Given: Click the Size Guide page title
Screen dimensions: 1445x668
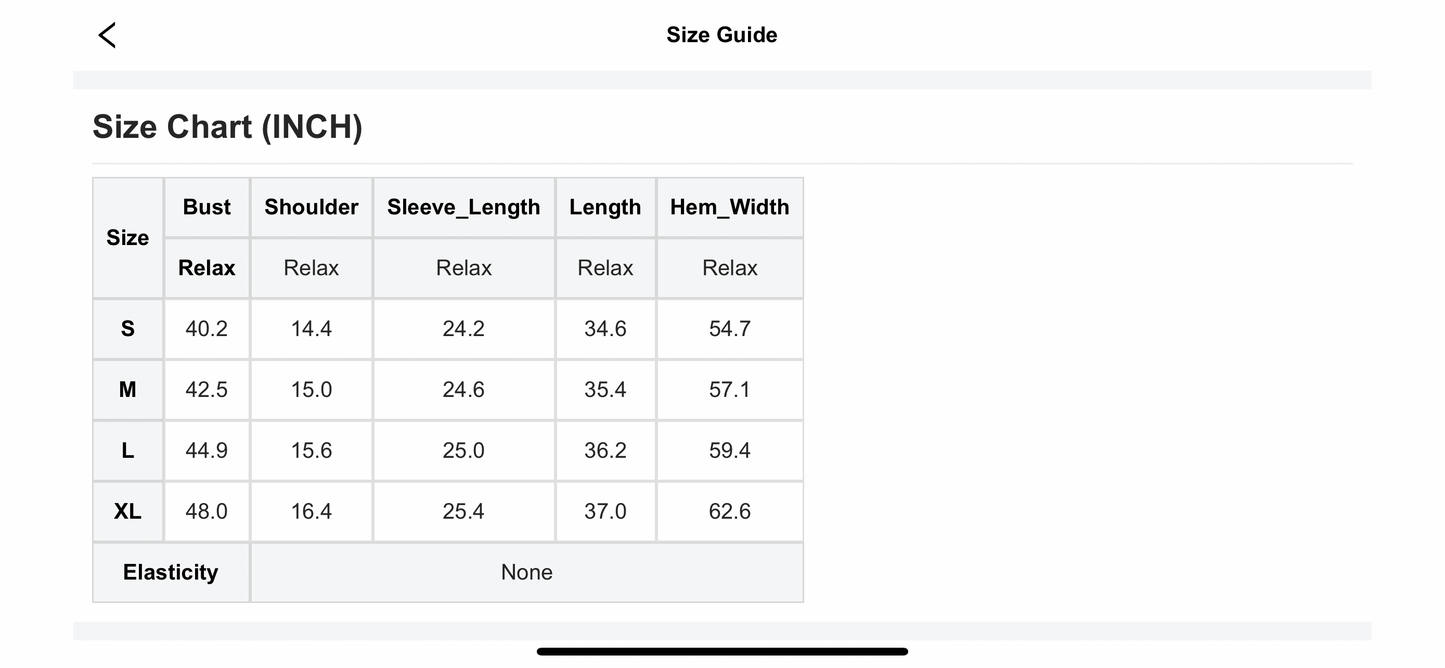Looking at the screenshot, I should [721, 35].
